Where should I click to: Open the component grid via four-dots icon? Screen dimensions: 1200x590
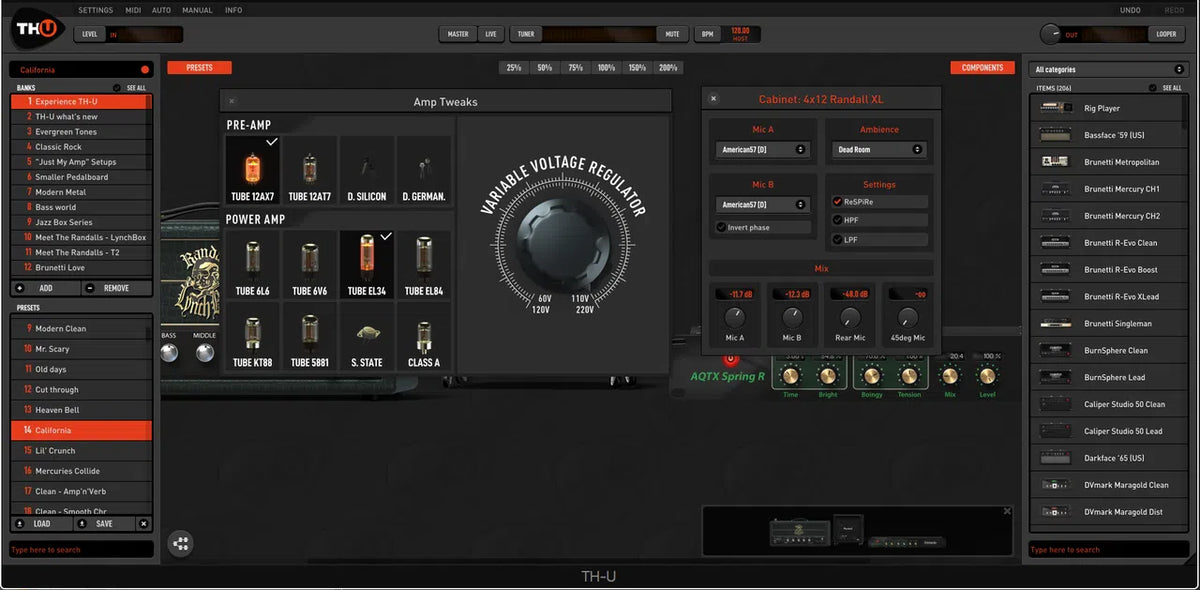tap(181, 543)
